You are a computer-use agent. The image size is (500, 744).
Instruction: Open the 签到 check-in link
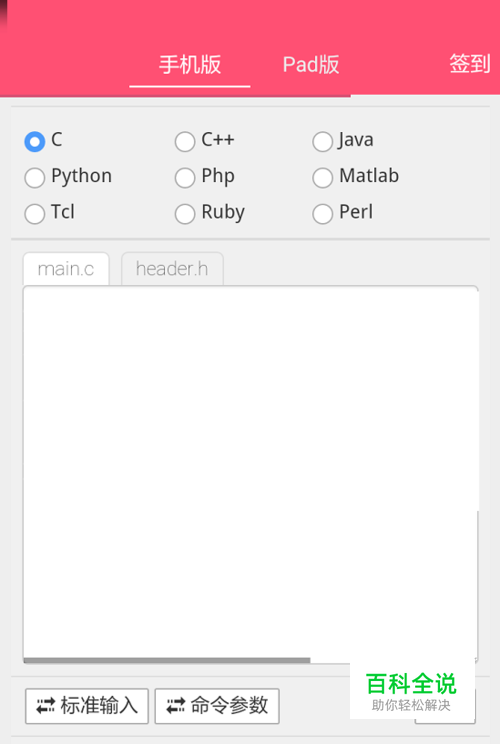point(470,64)
